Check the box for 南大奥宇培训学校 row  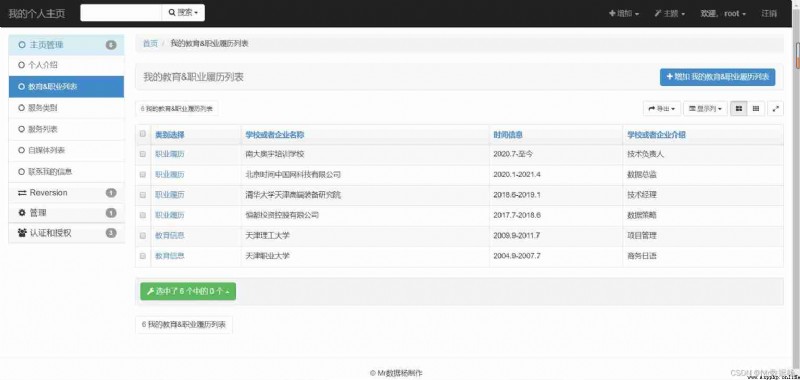143,154
